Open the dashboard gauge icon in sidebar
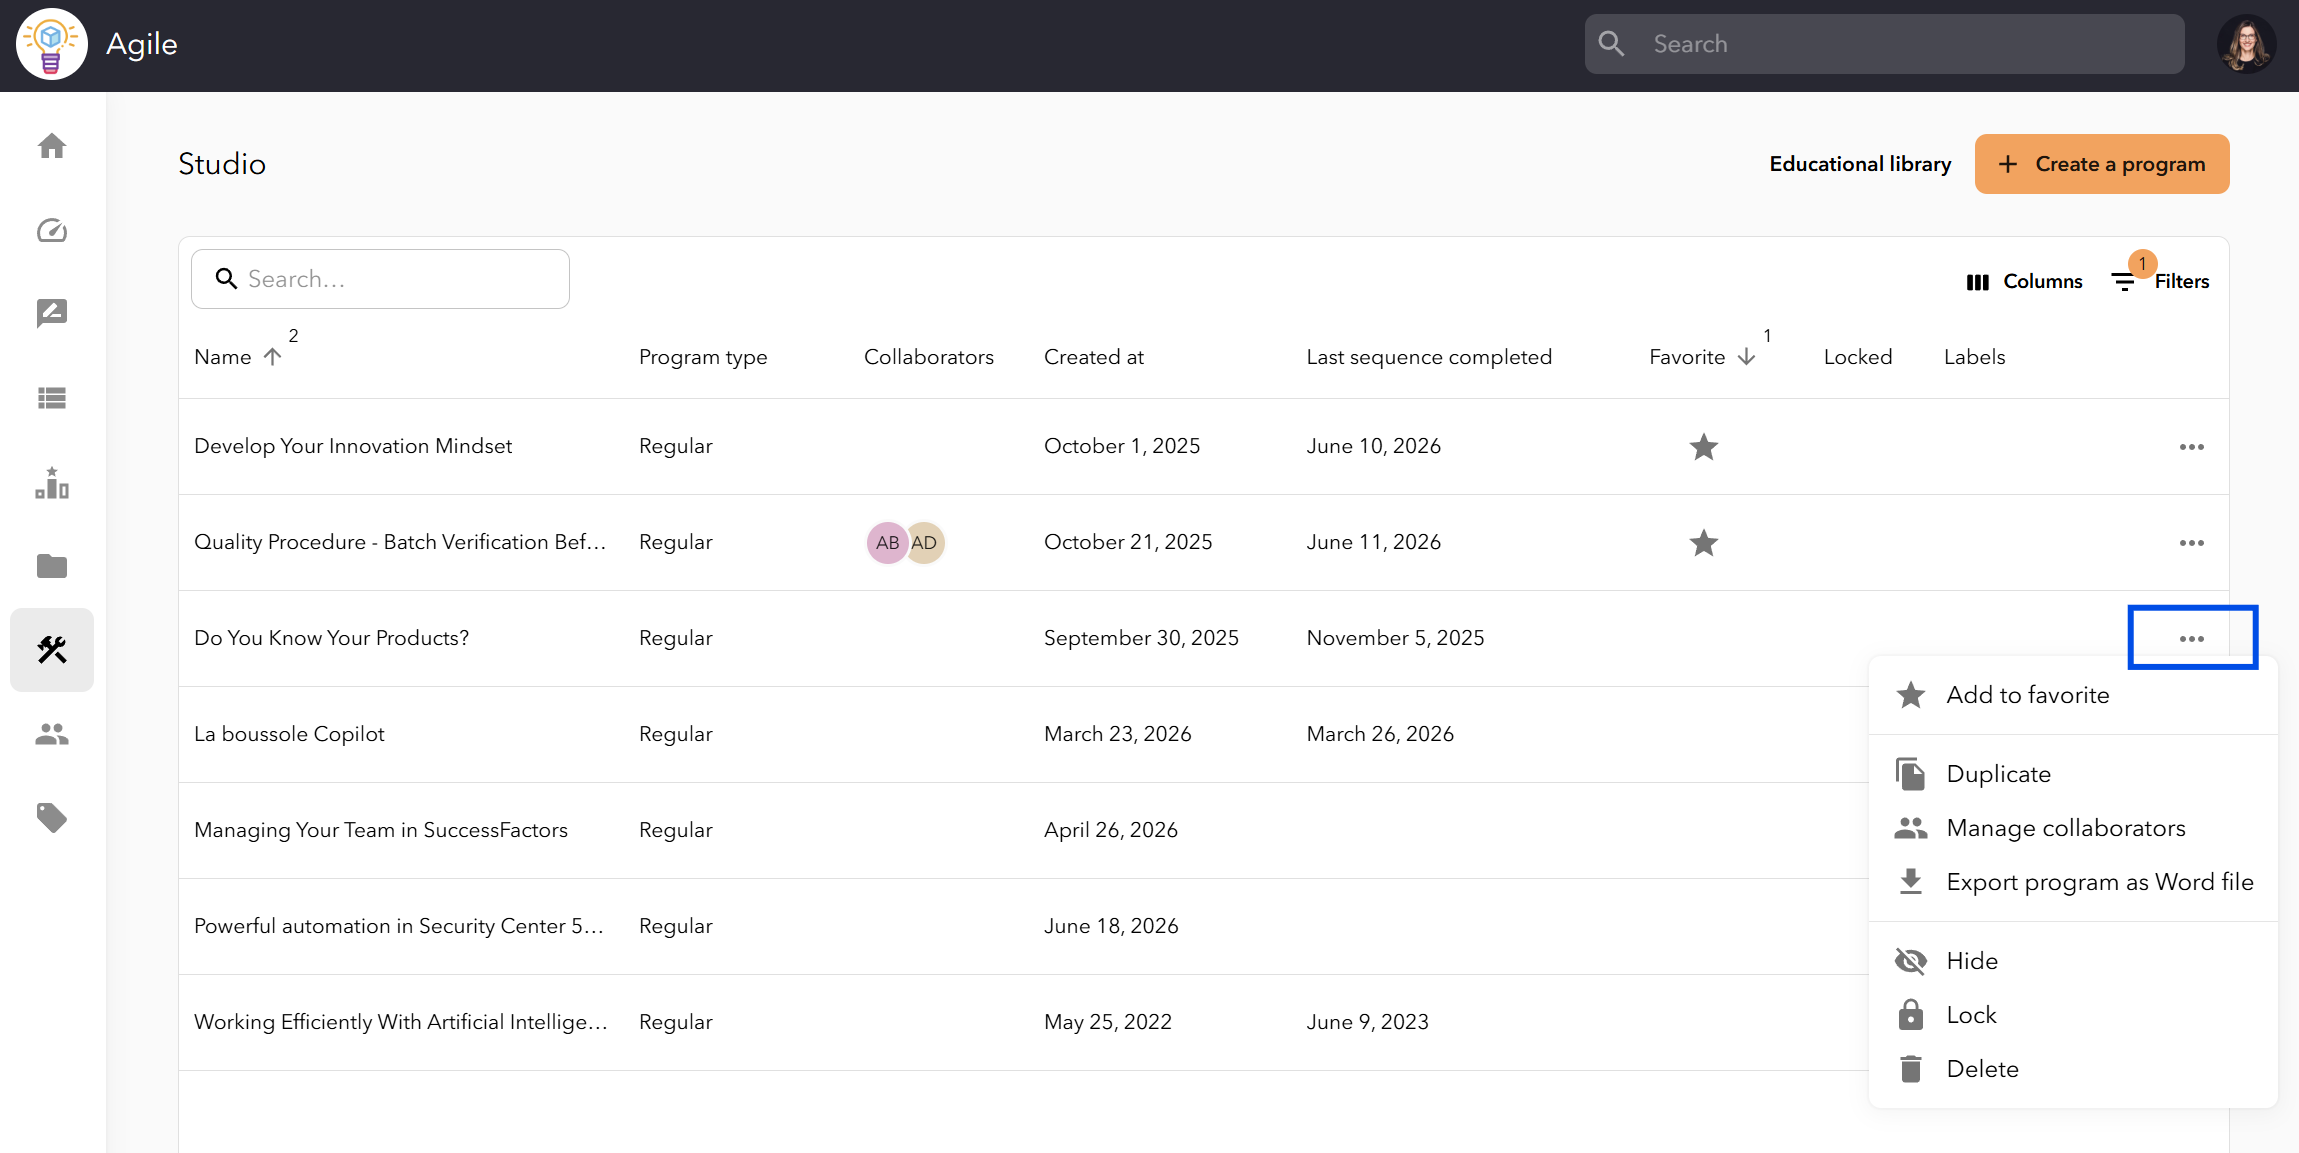The image size is (2299, 1153). point(52,230)
